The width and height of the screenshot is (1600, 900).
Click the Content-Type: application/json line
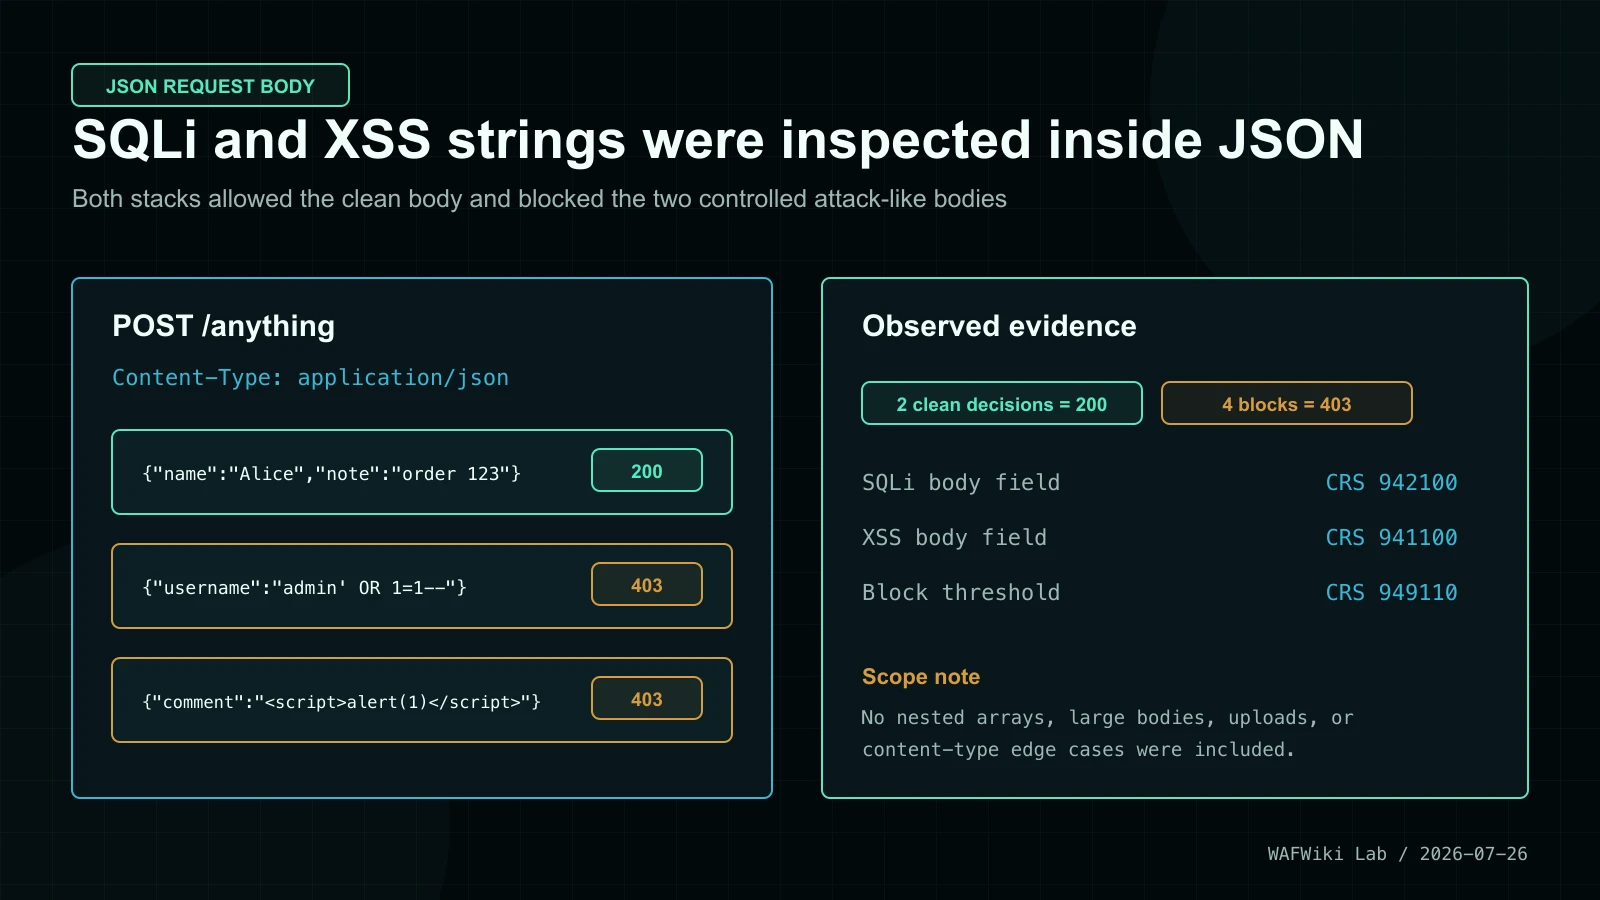(x=310, y=378)
